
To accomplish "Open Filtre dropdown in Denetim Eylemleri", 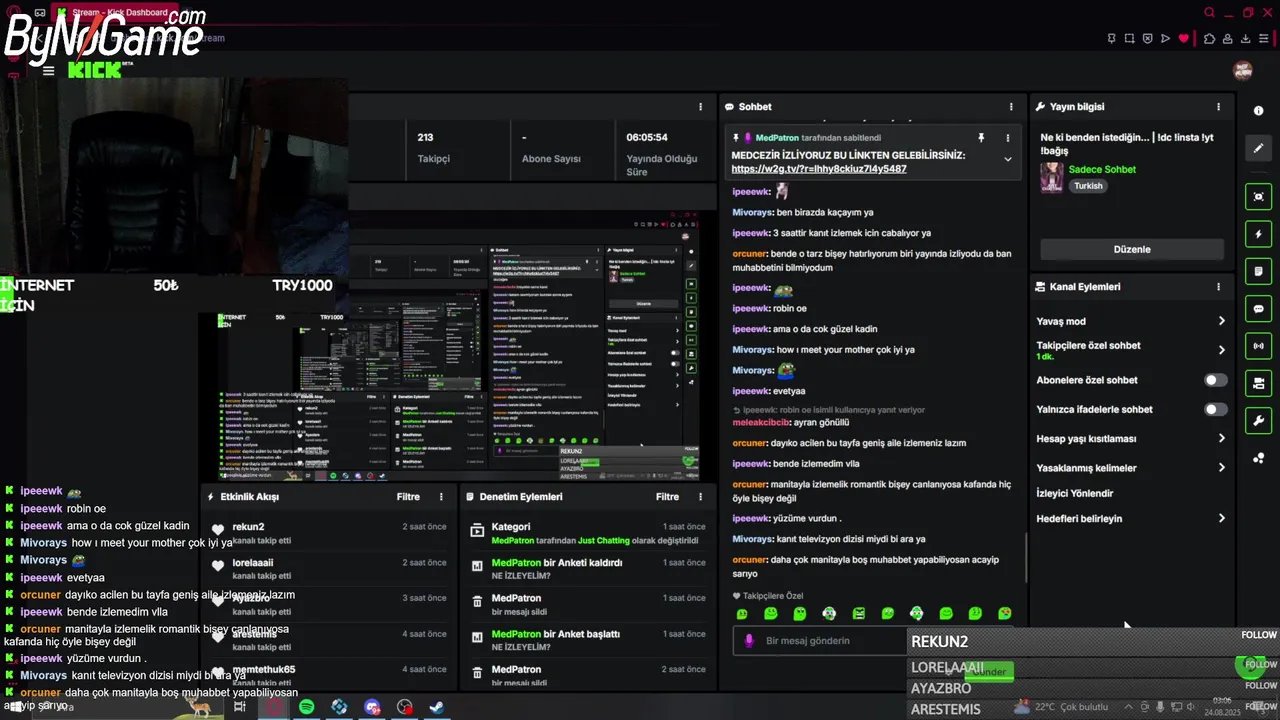I will tap(667, 497).
